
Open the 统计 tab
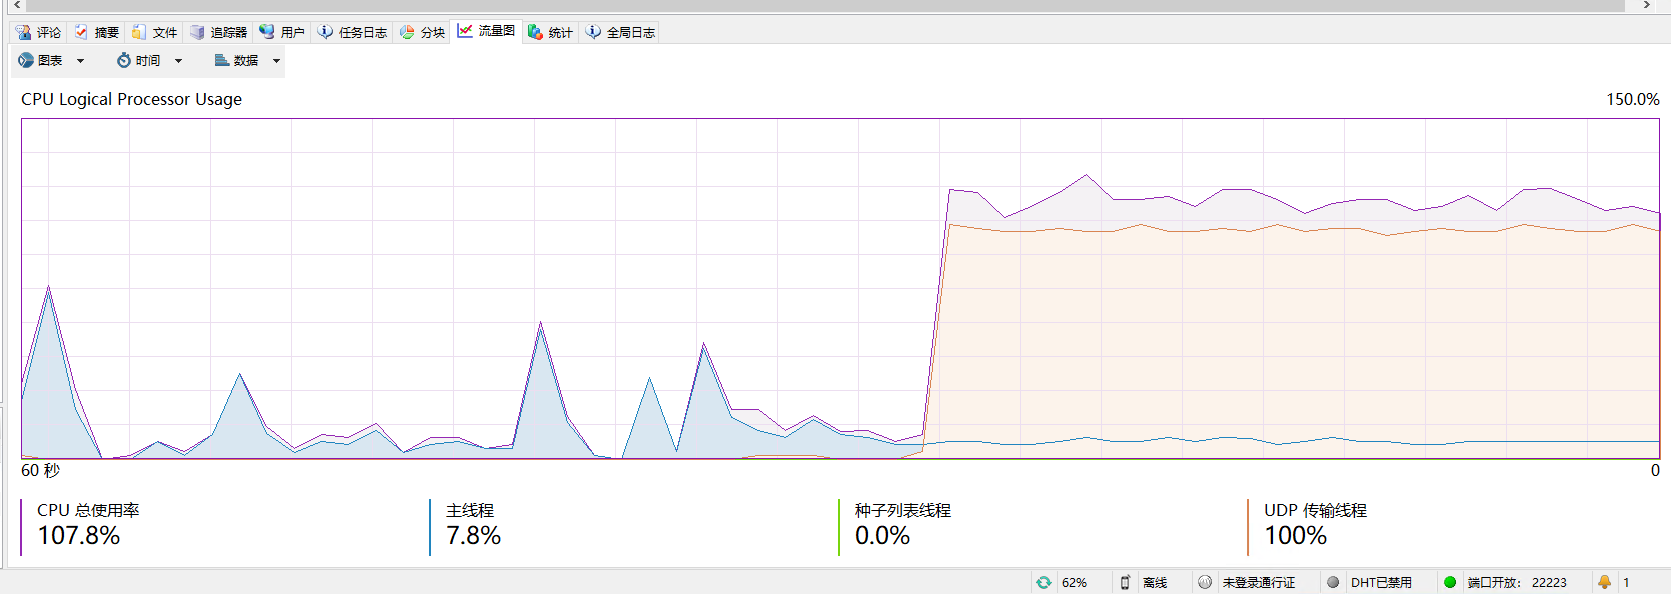coord(550,32)
